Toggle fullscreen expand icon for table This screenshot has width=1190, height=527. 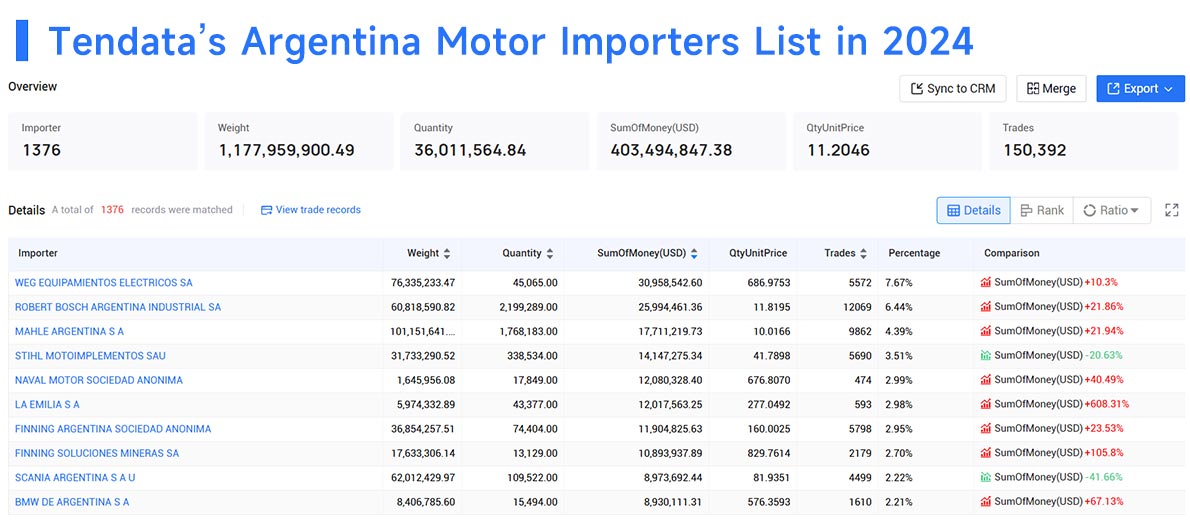pyautogui.click(x=1171, y=210)
